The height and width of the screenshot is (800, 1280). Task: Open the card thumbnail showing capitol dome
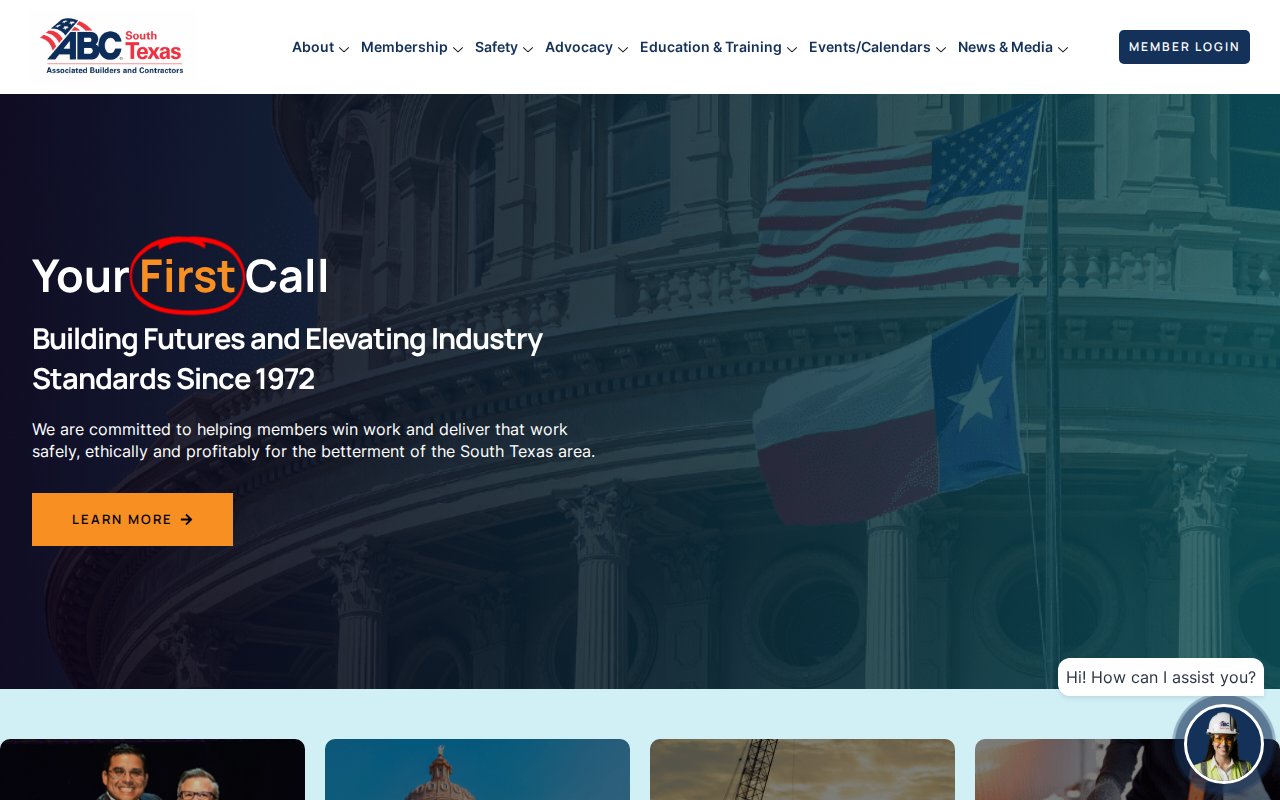coord(477,770)
